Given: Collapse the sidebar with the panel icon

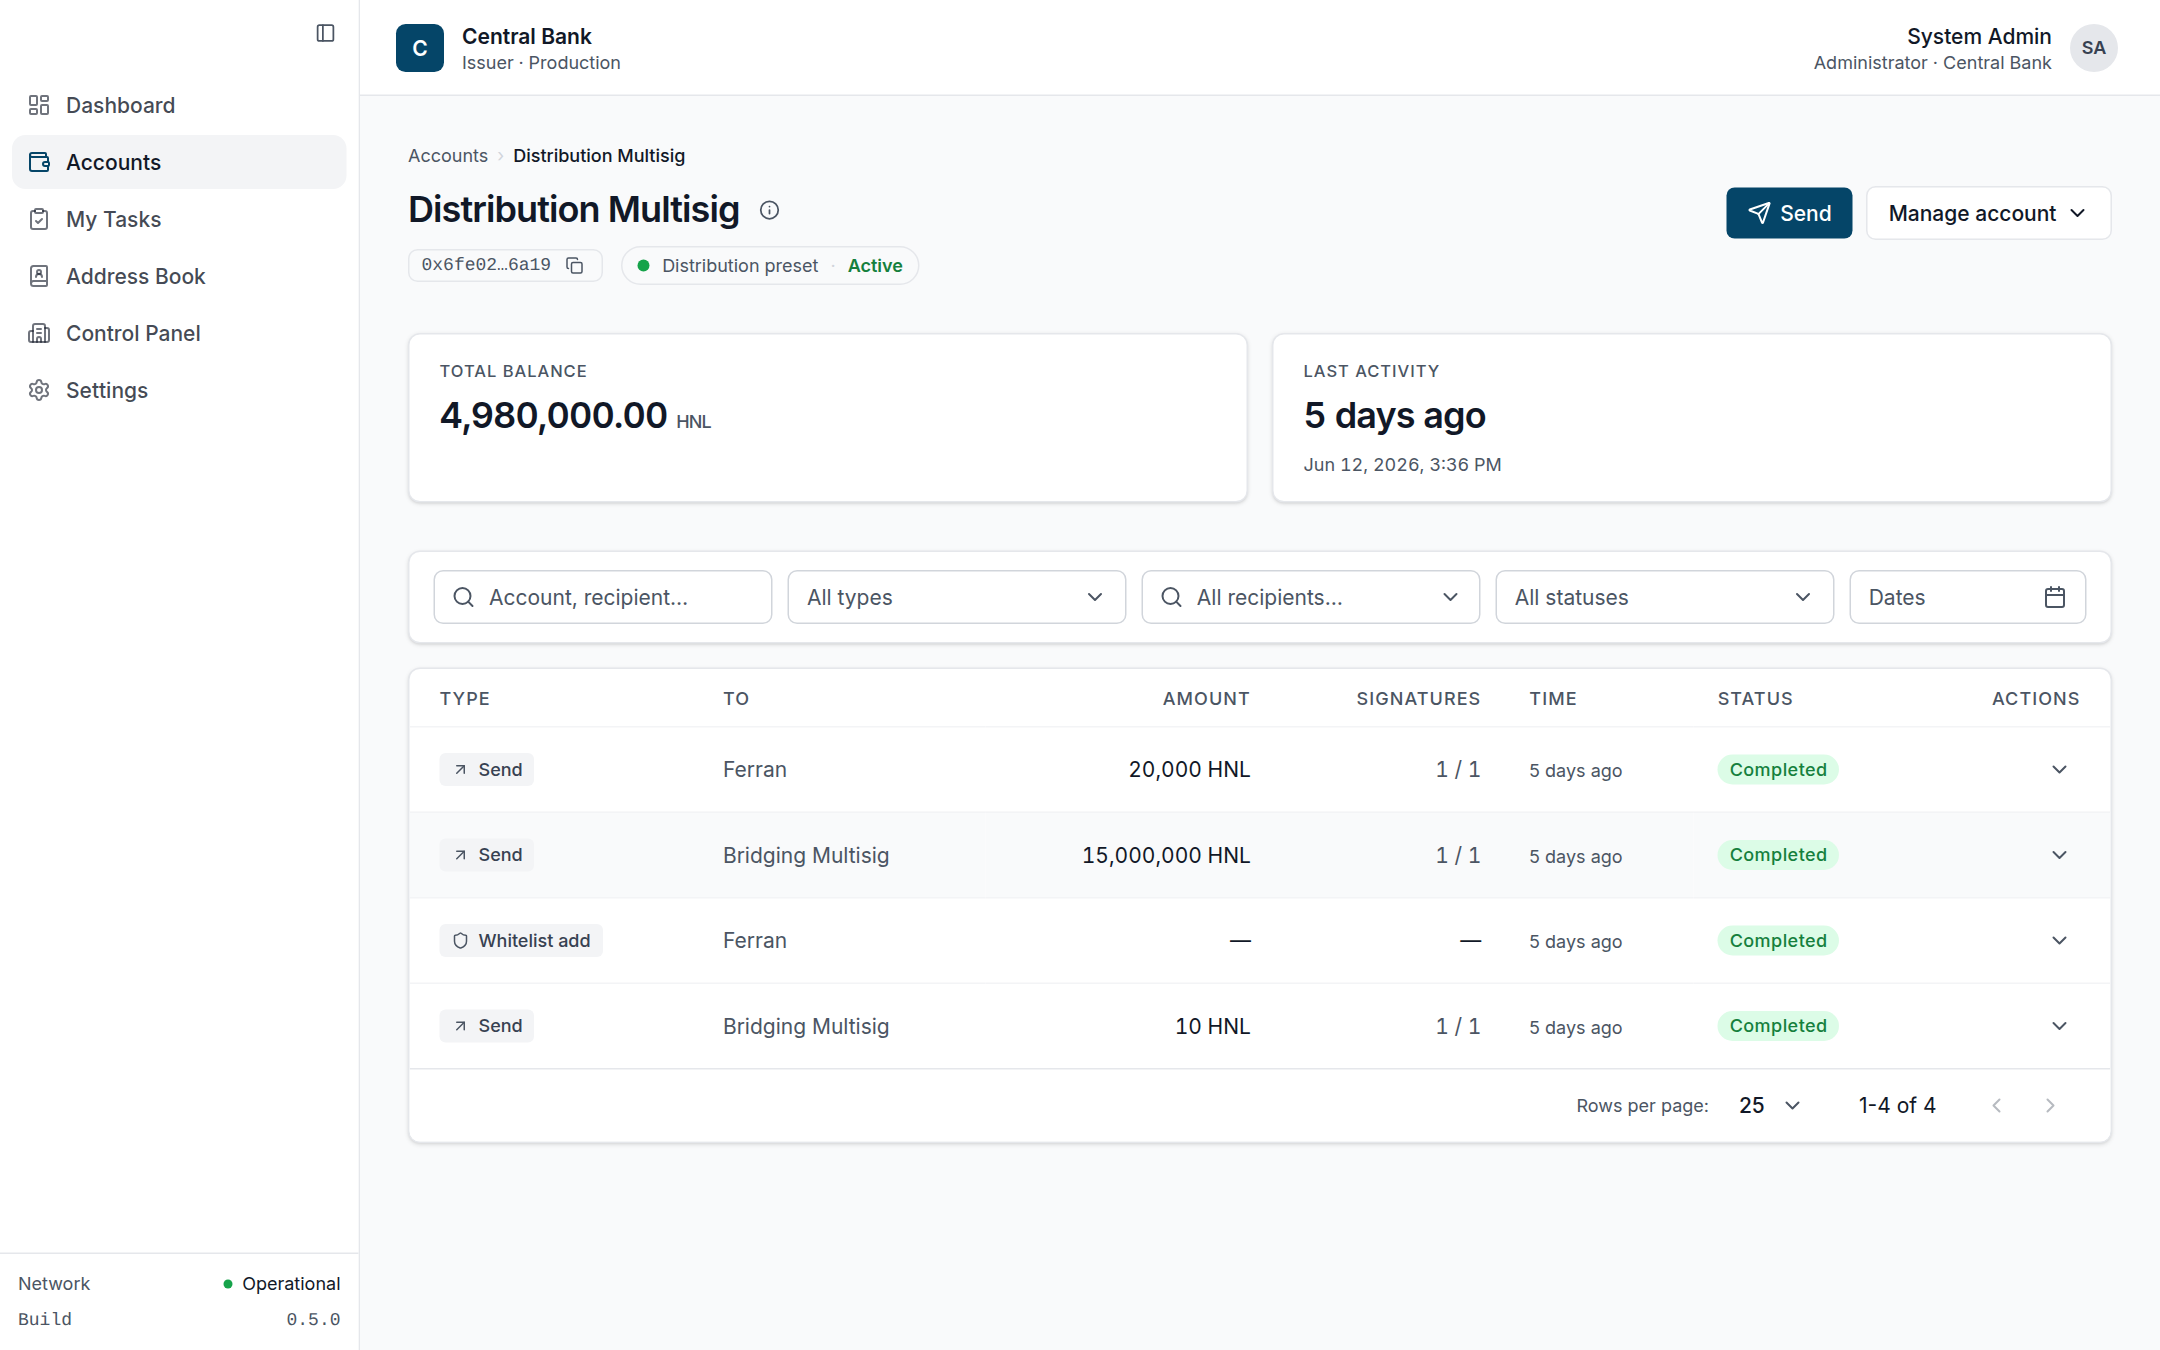Looking at the screenshot, I should tap(325, 33).
